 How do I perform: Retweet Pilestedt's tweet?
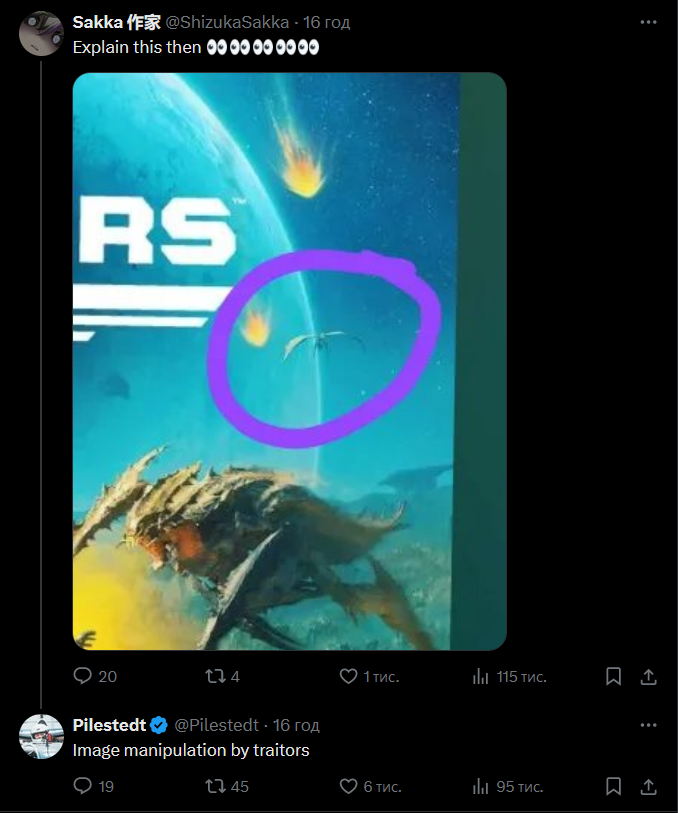(x=214, y=787)
